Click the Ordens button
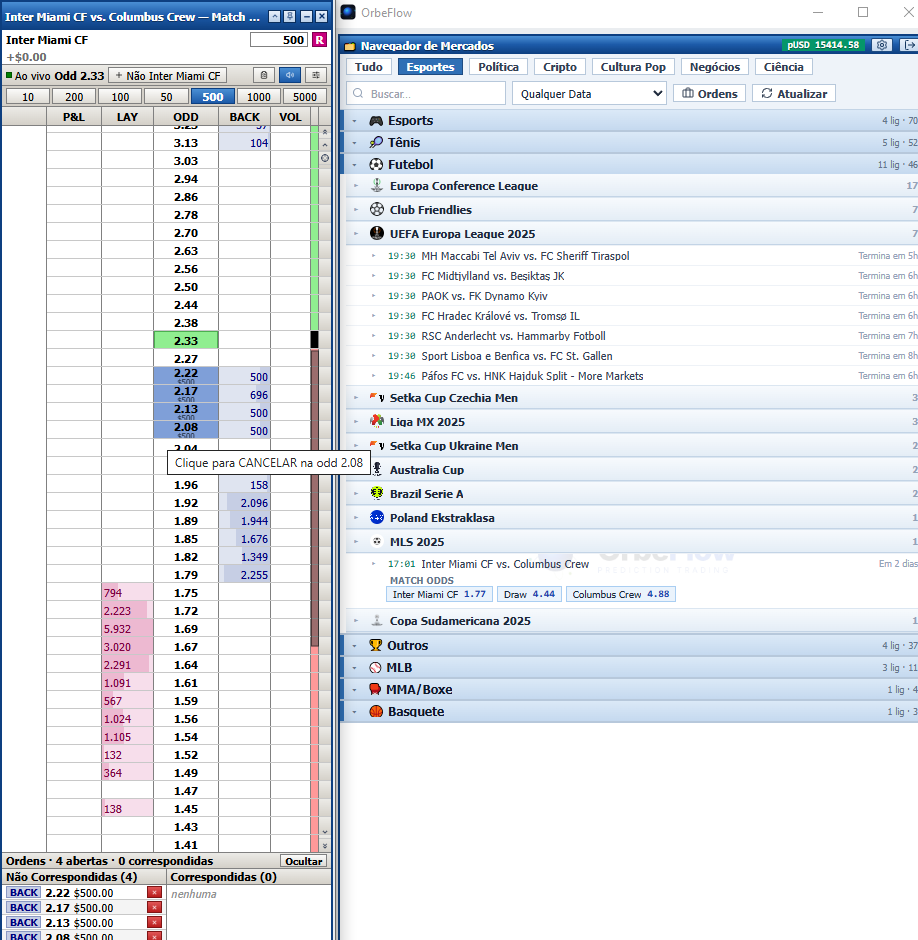This screenshot has width=918, height=940. [x=709, y=94]
